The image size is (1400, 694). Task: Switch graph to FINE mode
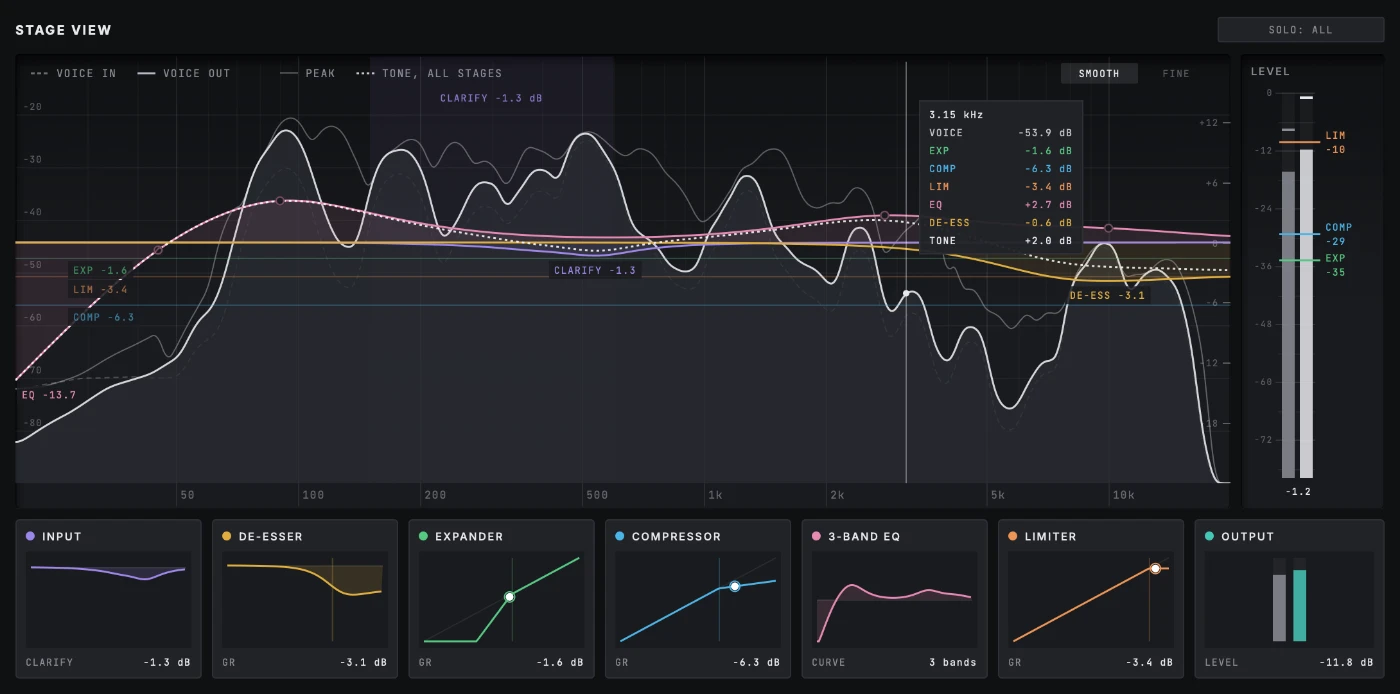[x=1176, y=73]
